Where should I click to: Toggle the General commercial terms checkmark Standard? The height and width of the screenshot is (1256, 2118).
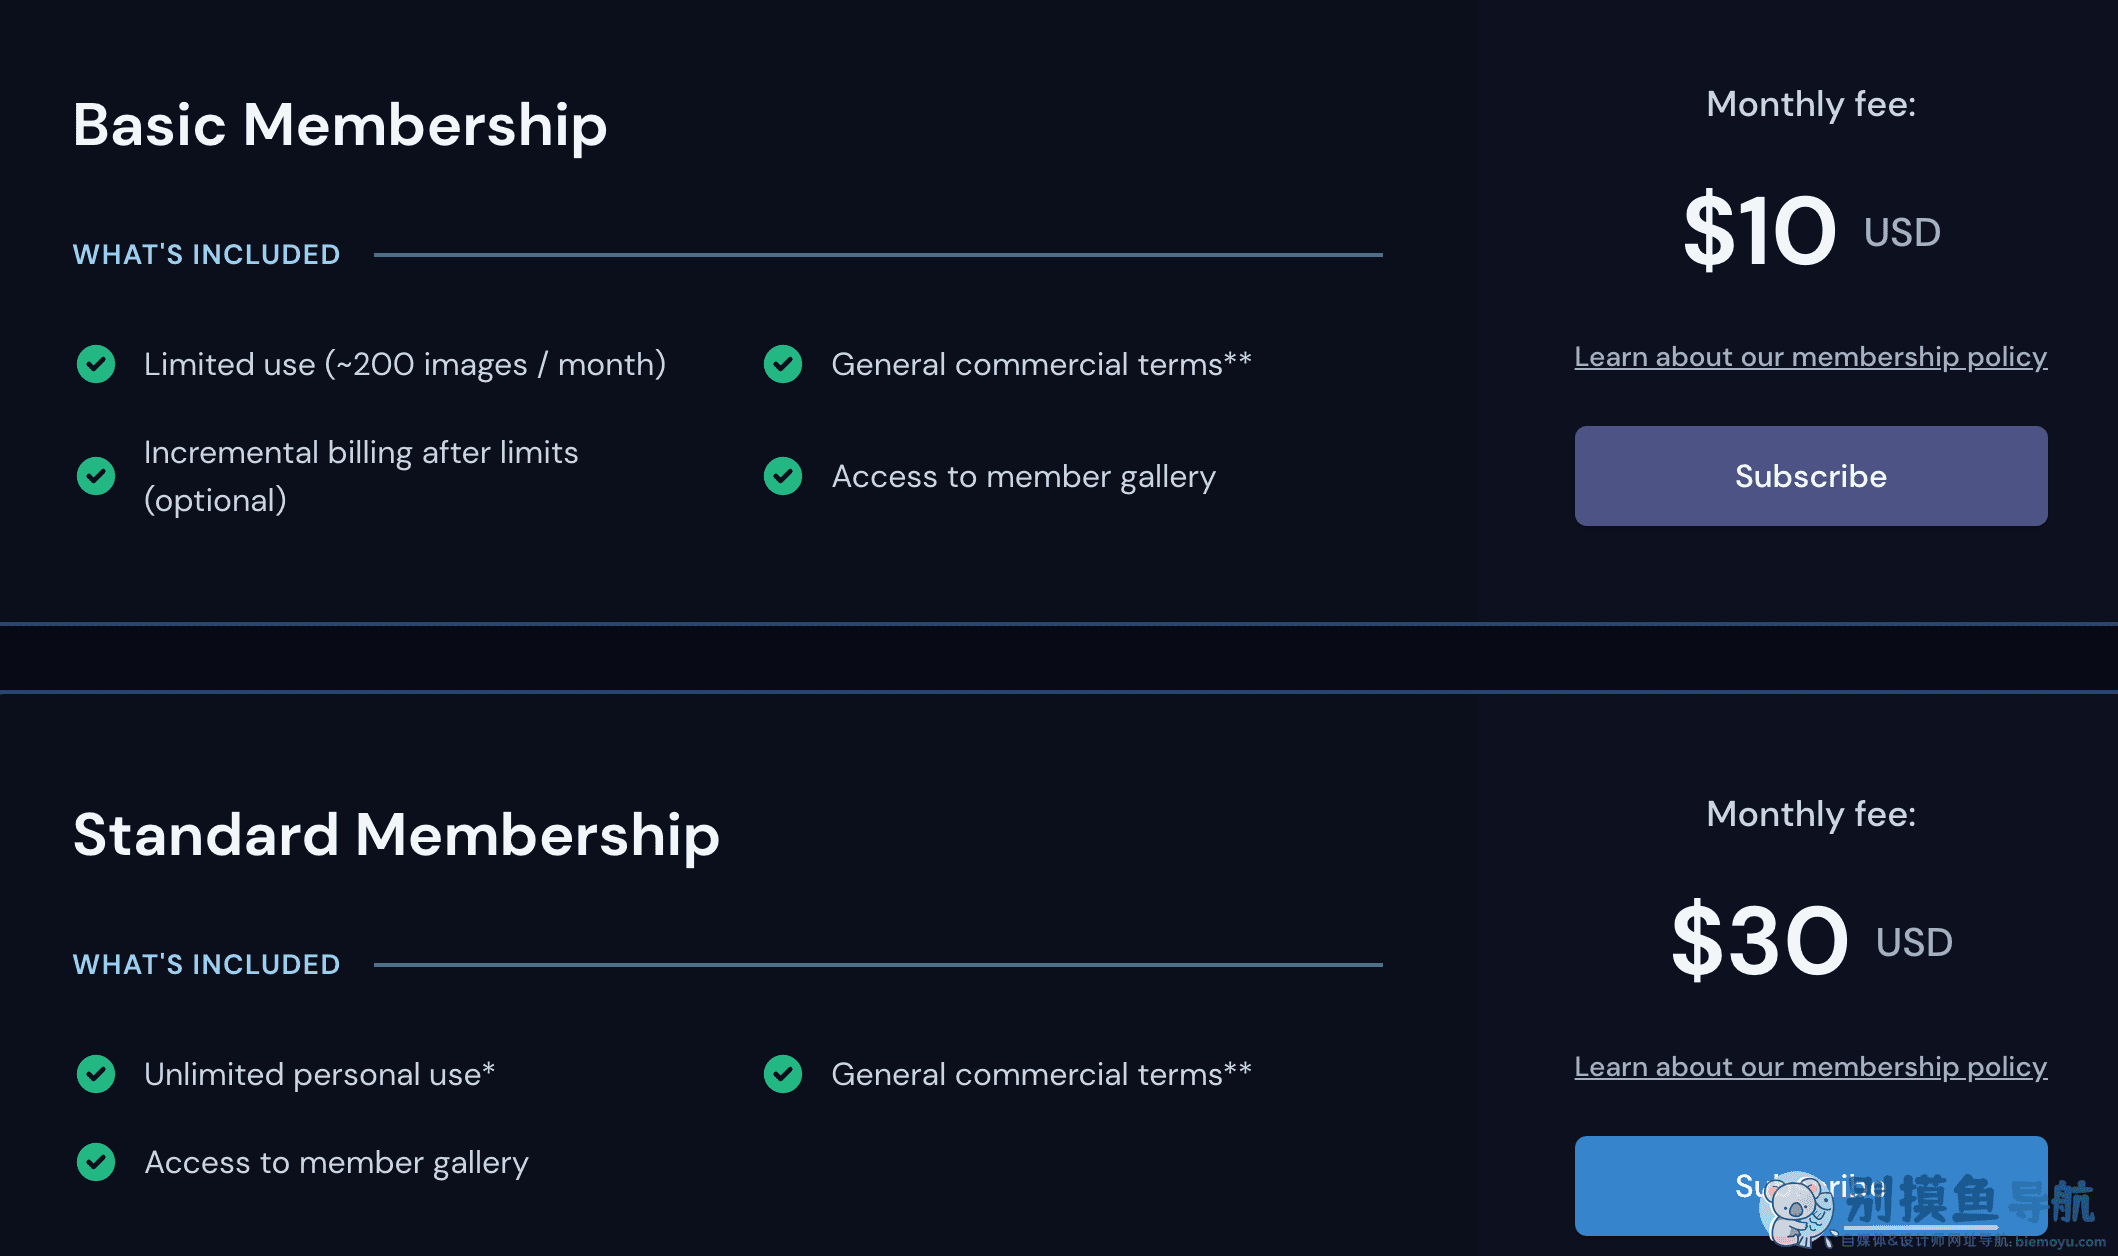(x=783, y=1074)
